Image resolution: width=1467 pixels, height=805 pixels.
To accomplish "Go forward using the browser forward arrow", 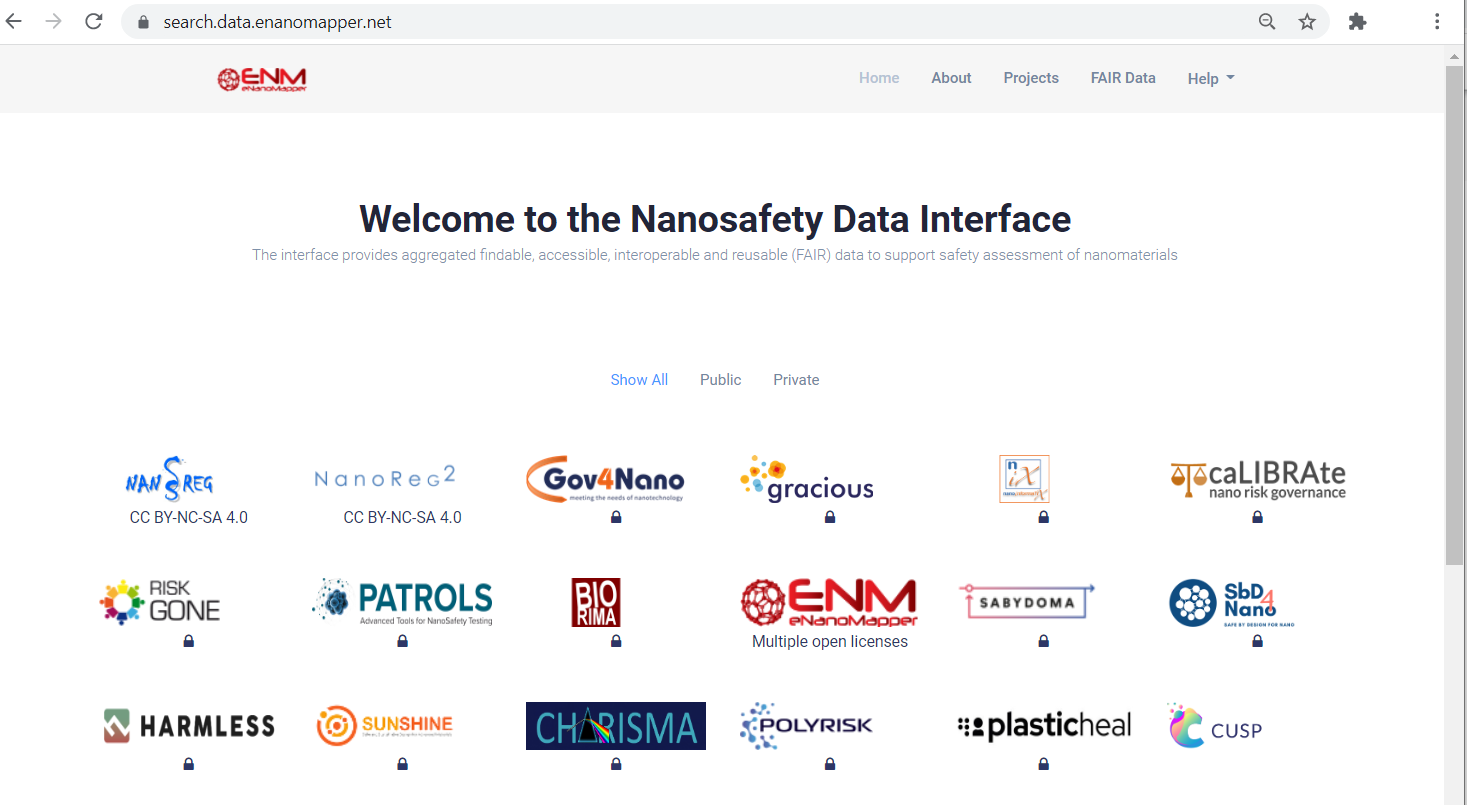I will tap(54, 21).
